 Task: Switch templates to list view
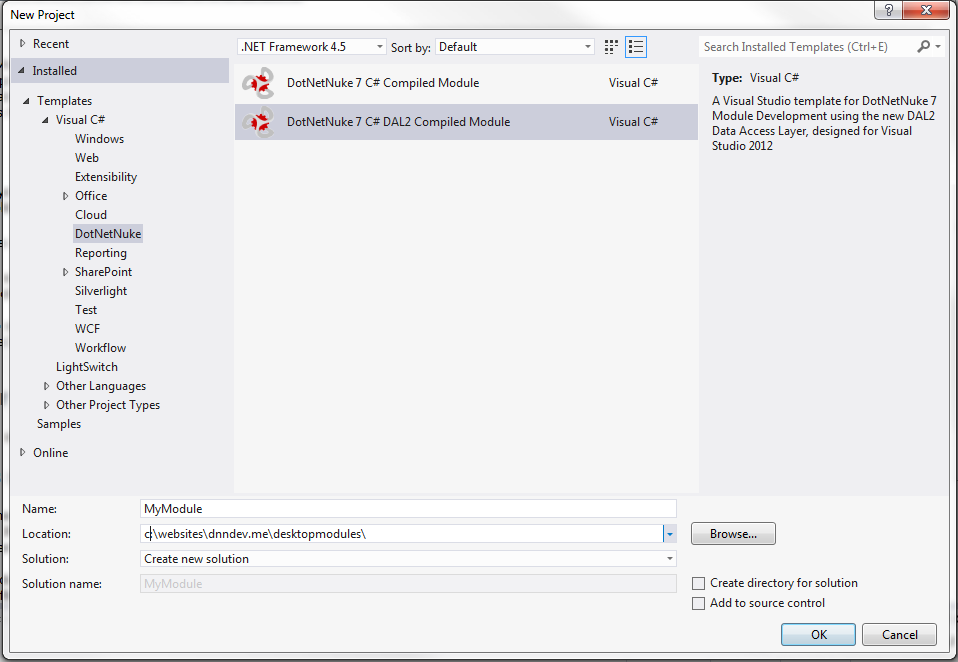click(x=635, y=46)
